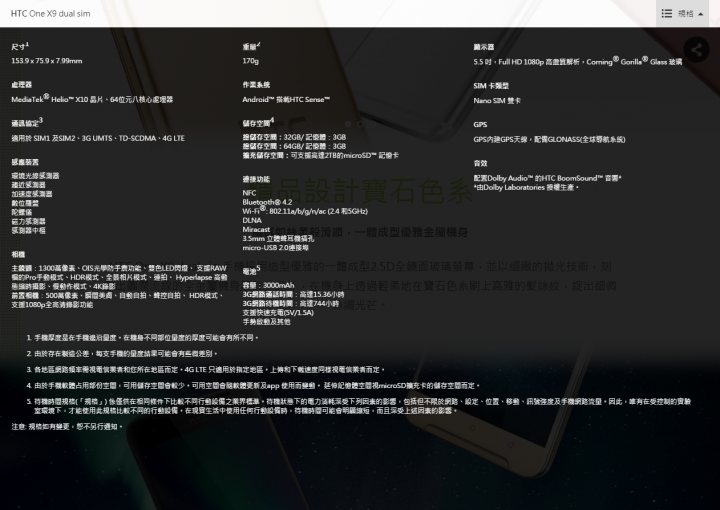Click the 環境光線感測器 sensor entry
This screenshot has height=510, width=720.
click(35, 176)
